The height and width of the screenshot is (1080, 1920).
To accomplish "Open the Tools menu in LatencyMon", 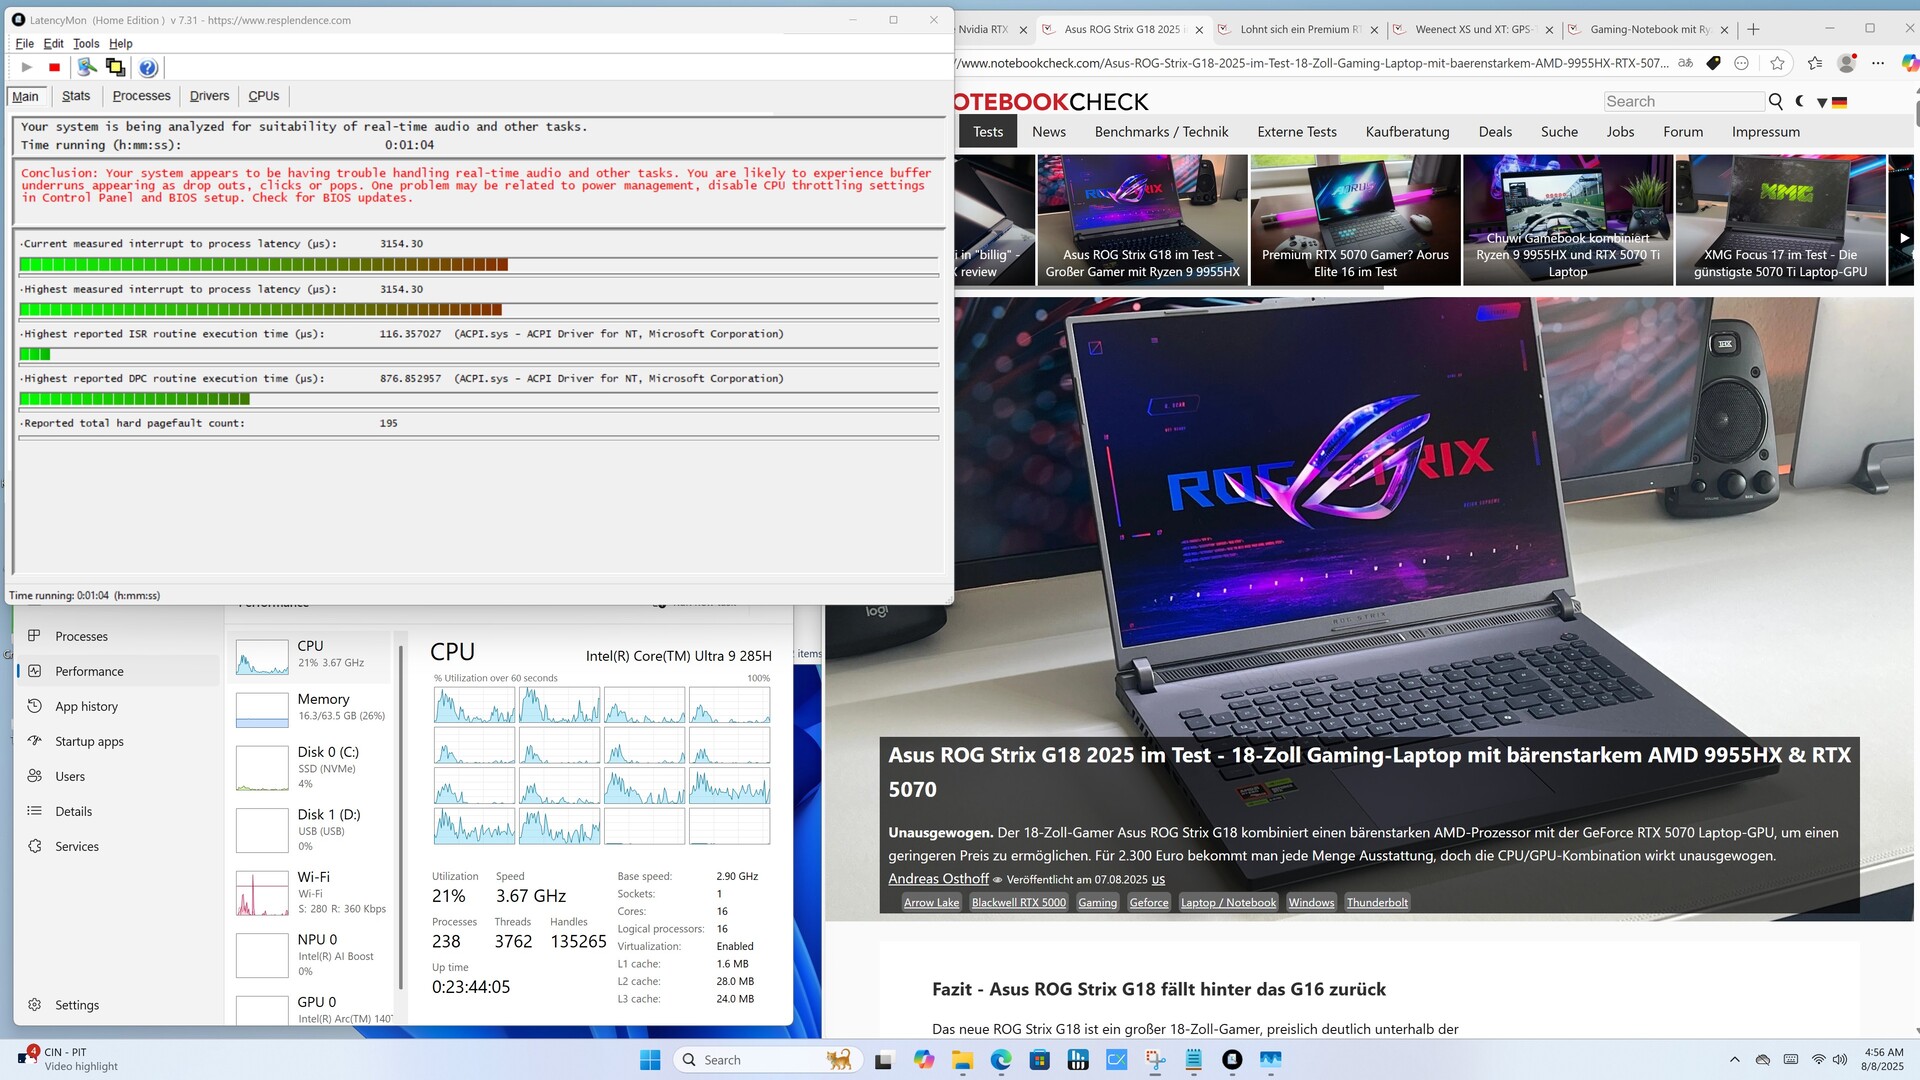I will coord(86,43).
